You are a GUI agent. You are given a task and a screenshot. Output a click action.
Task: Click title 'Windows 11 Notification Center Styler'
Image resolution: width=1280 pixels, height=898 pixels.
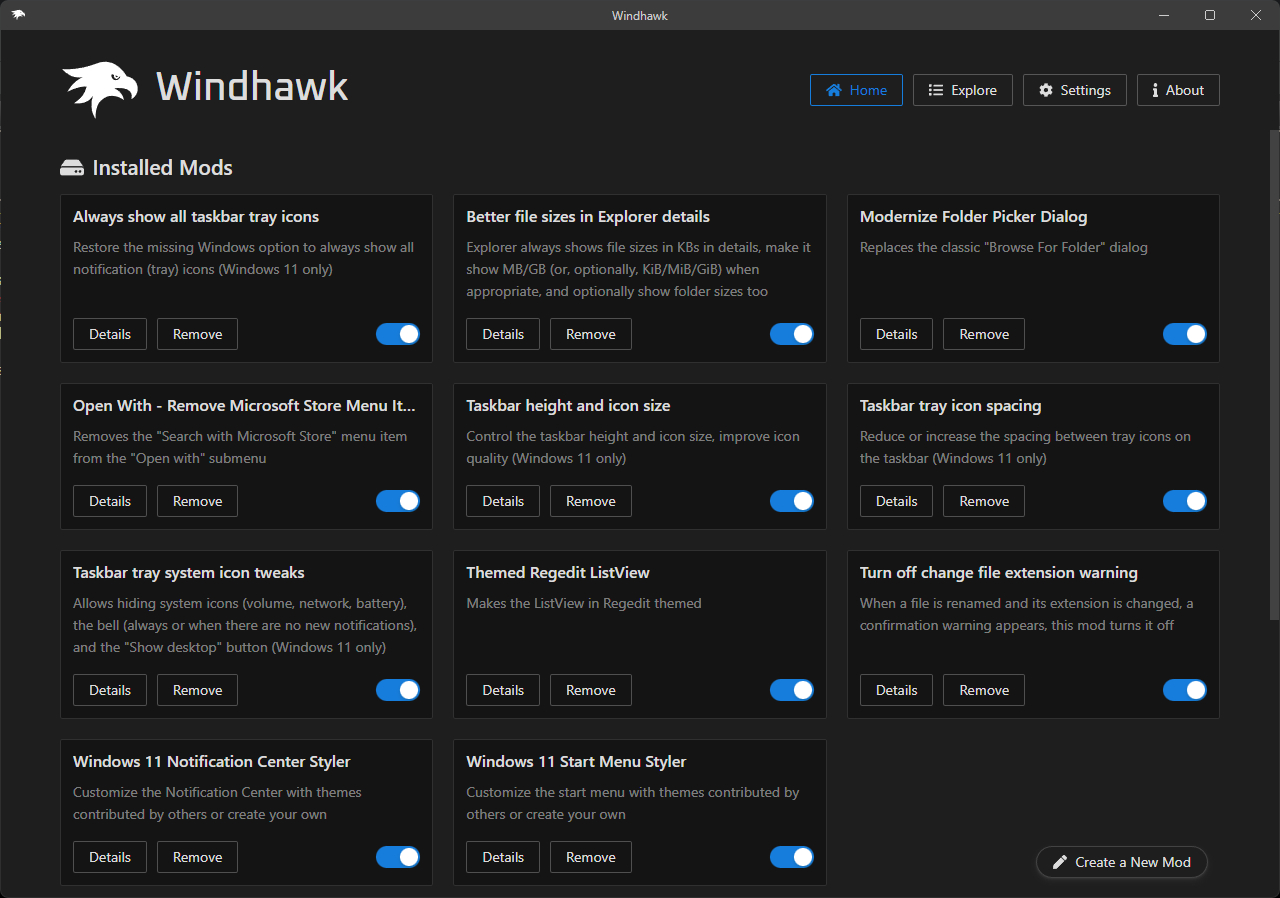click(x=212, y=762)
